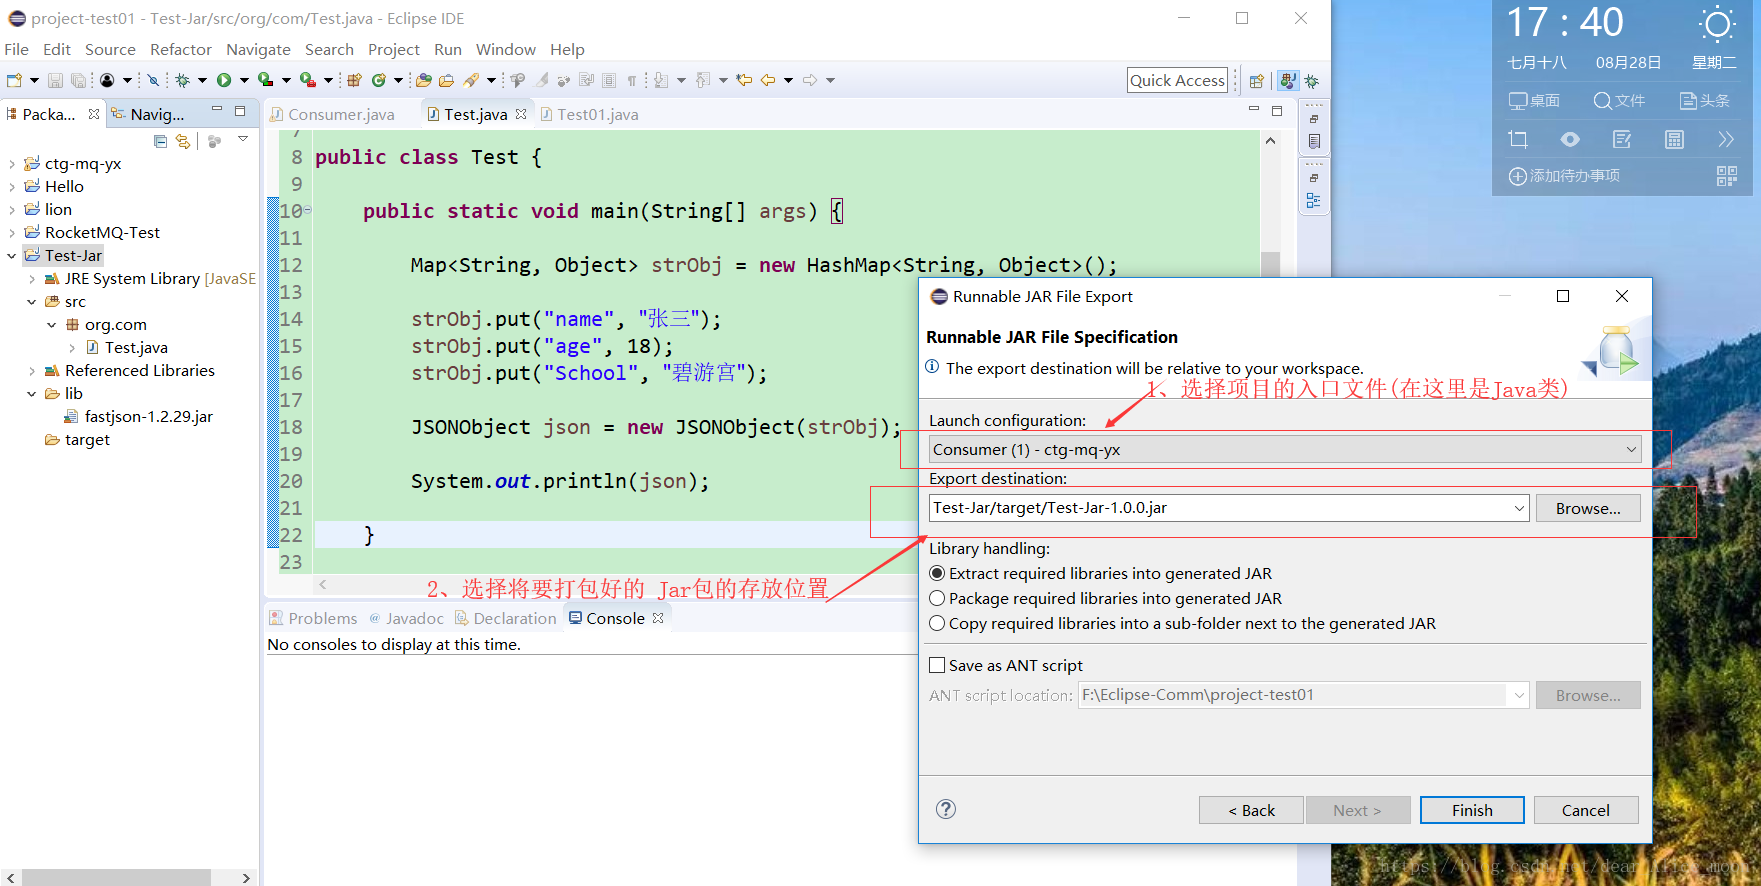
Task: Open the Refactor menu
Action: [x=181, y=49]
